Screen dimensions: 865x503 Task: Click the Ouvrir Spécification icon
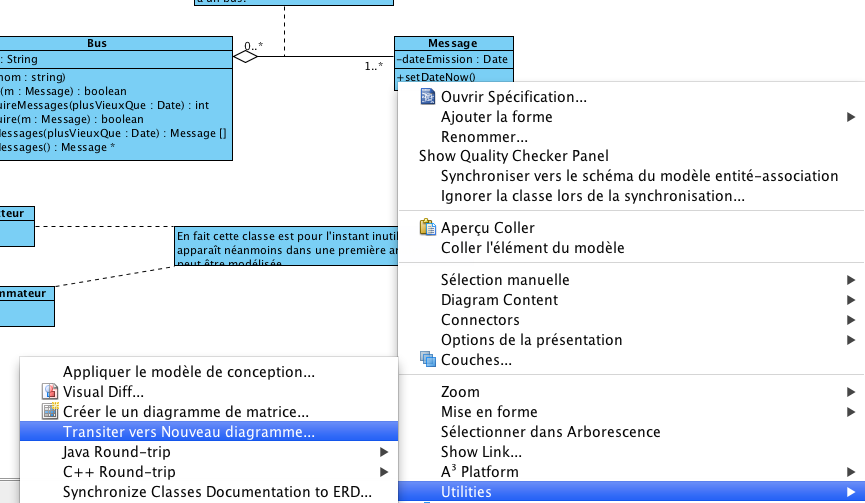pos(428,97)
